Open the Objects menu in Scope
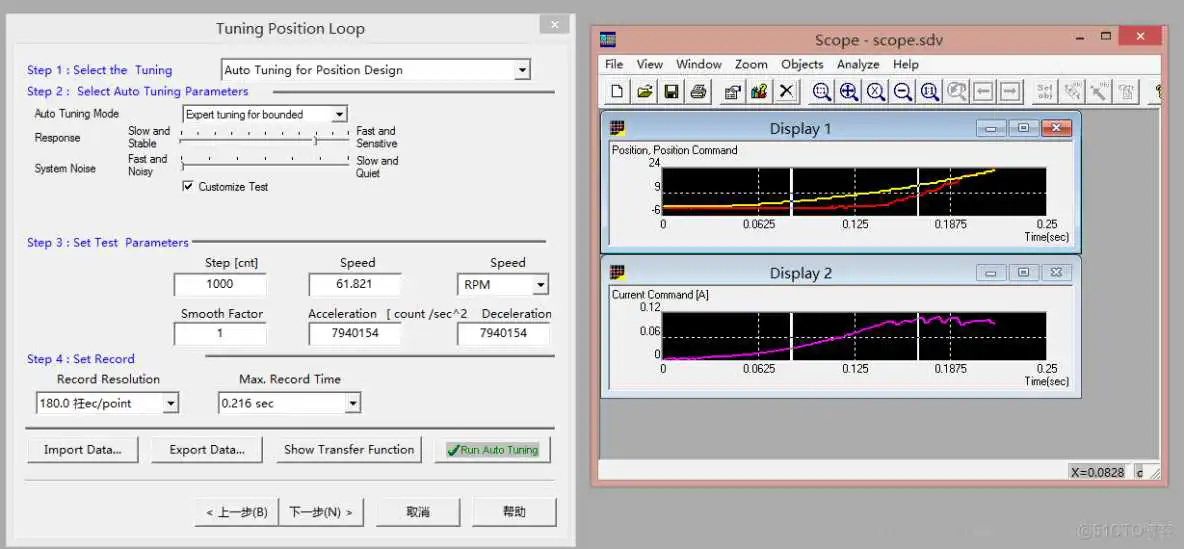 click(x=802, y=64)
